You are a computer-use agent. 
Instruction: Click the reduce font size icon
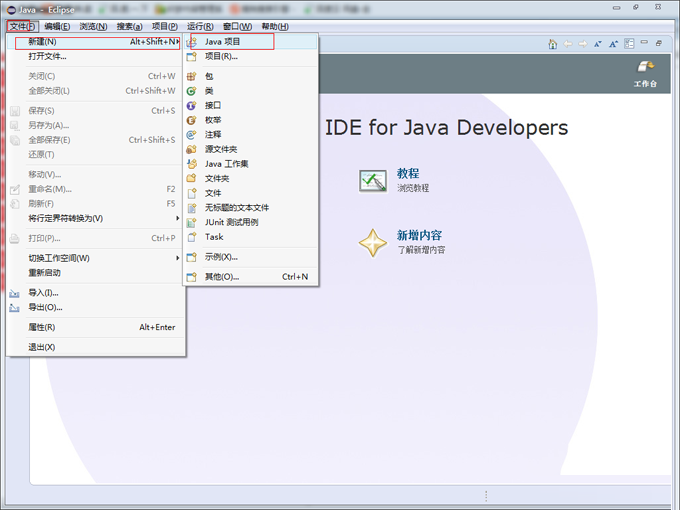(598, 44)
